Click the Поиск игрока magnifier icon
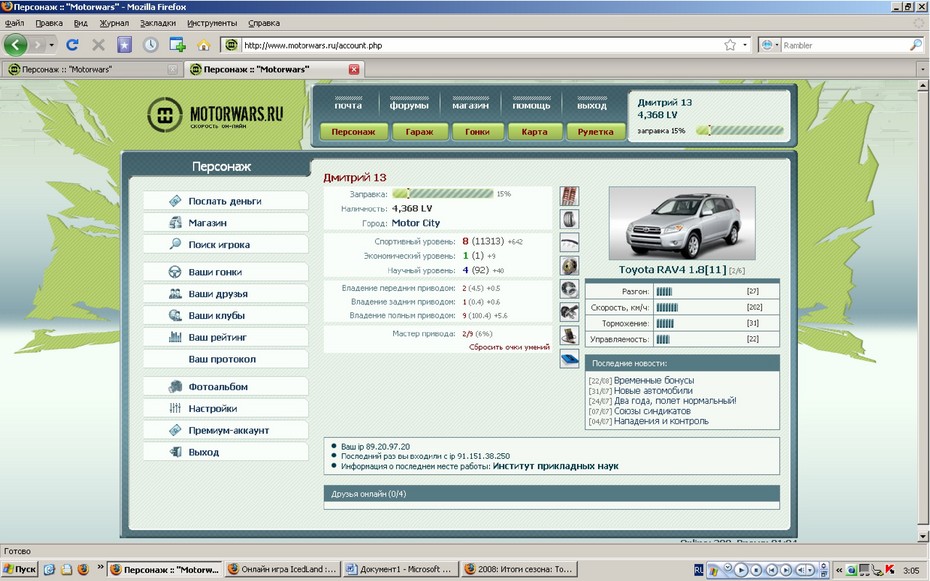 point(175,244)
